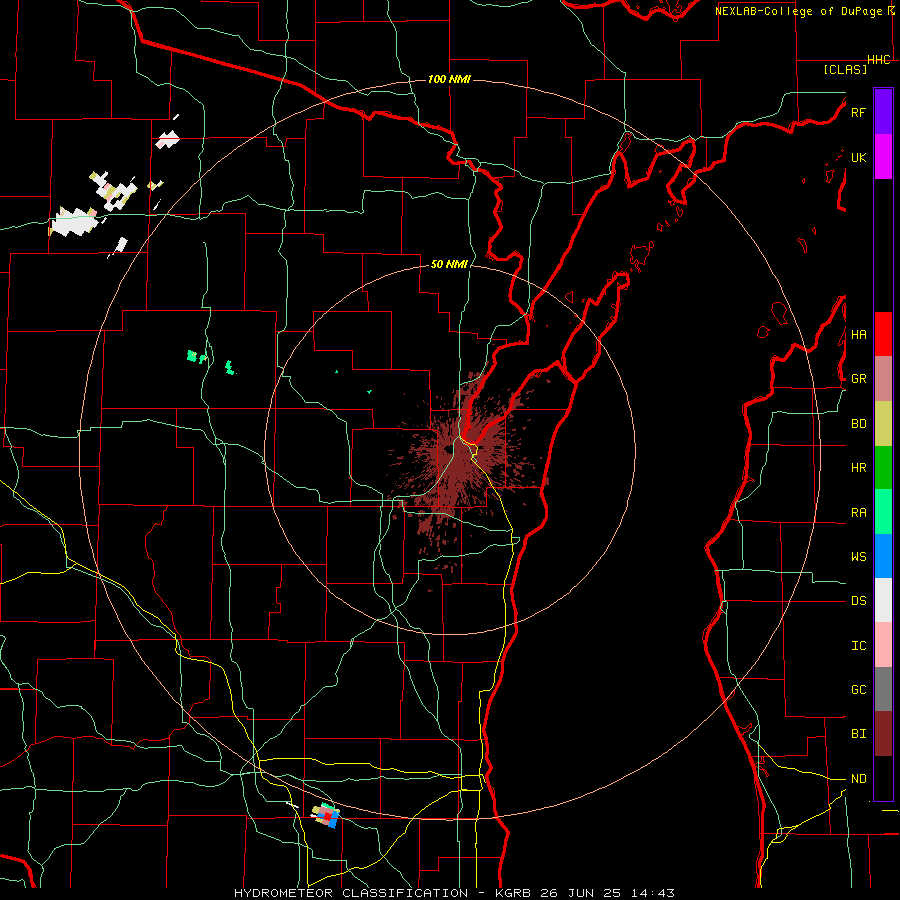Click the multicolored storm cell at the bottom

pyautogui.click(x=326, y=815)
